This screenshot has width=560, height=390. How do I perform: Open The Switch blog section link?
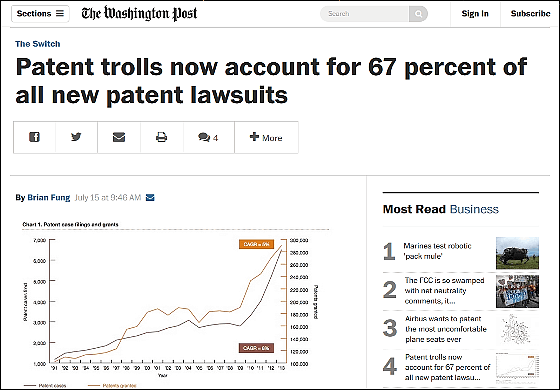click(x=38, y=44)
